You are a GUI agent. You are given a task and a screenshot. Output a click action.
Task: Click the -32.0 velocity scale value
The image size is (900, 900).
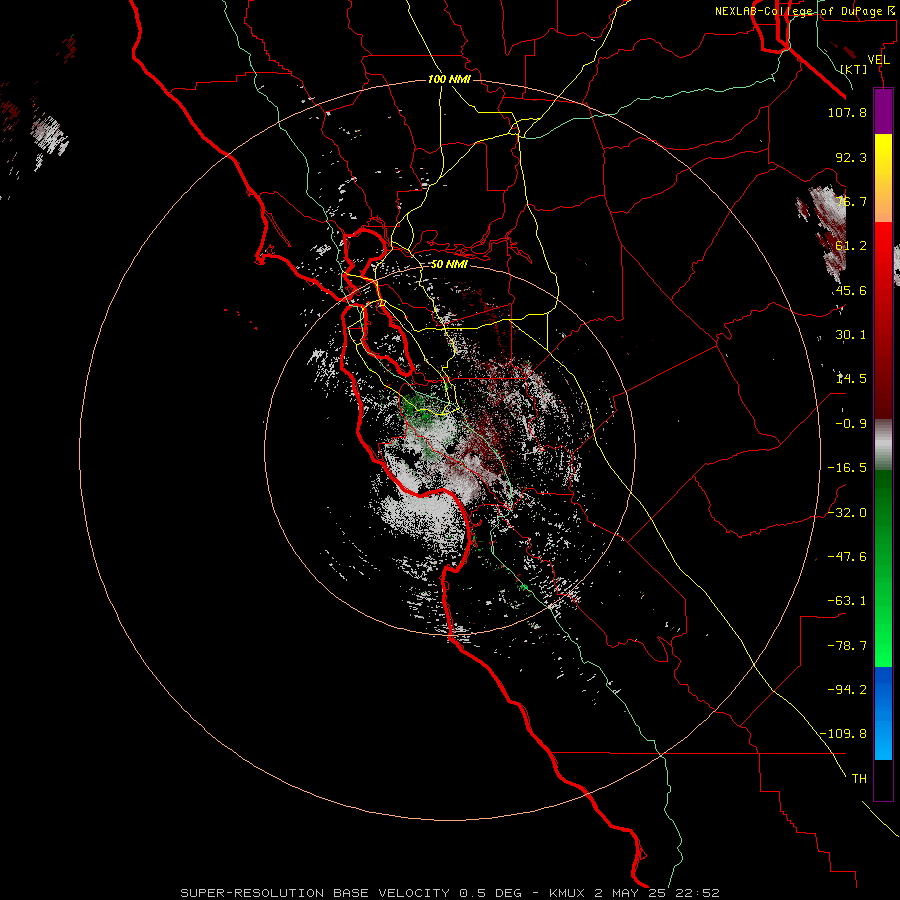pos(847,513)
